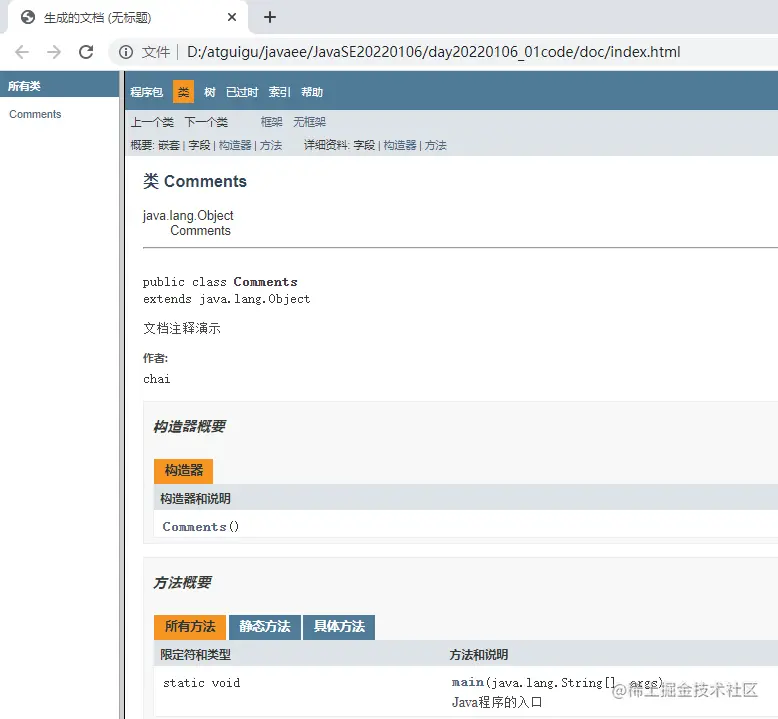Viewport: 778px width, 719px height.
Task: Select the orange 构造器 tab
Action: pos(184,470)
